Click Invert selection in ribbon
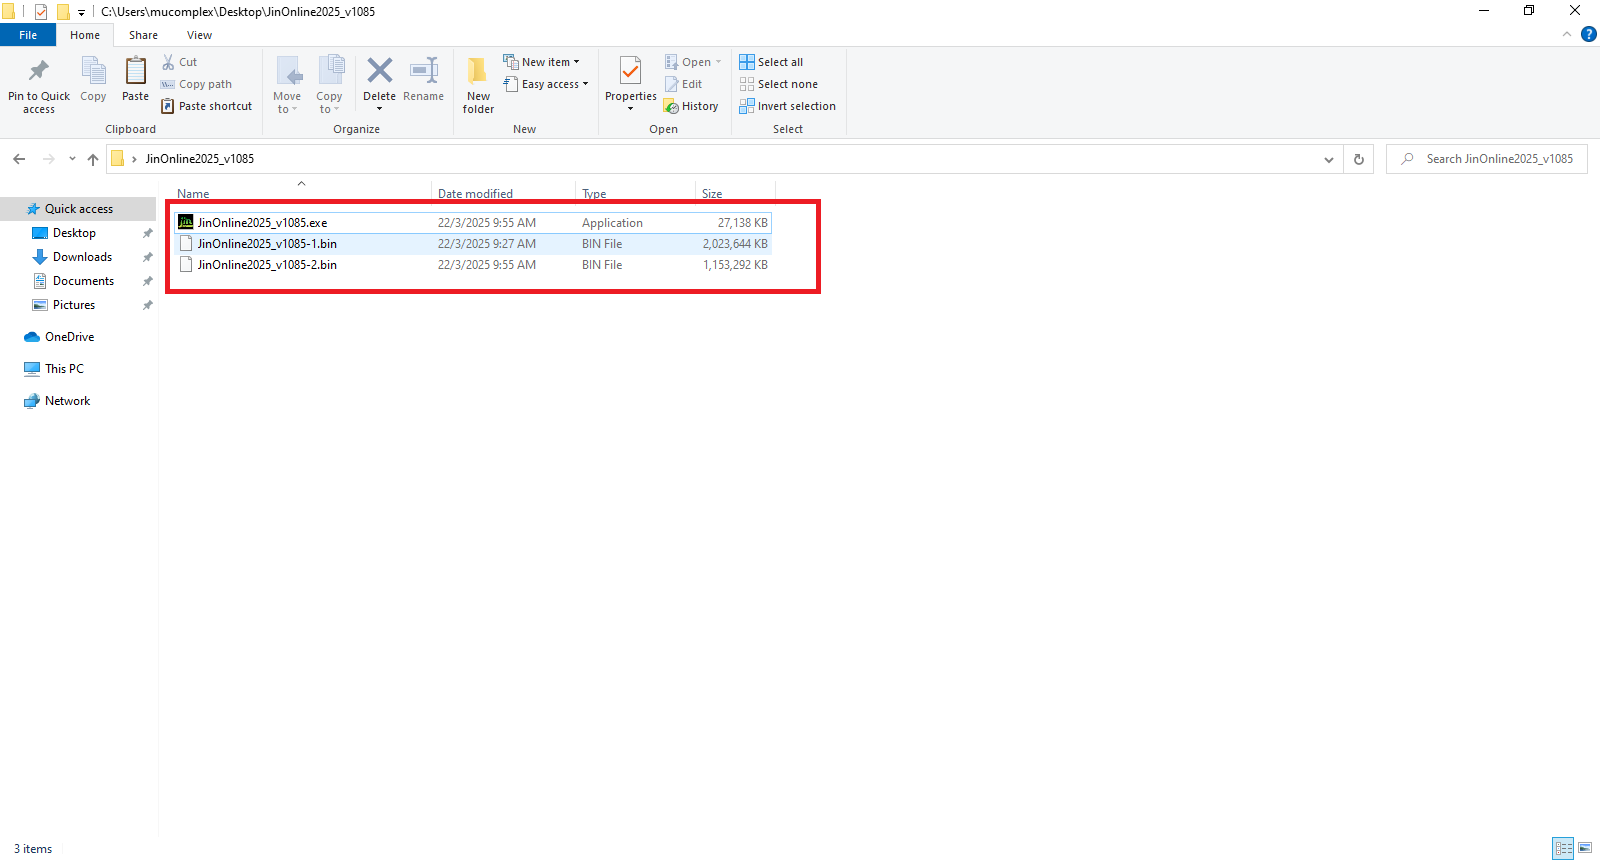Image resolution: width=1600 pixels, height=860 pixels. tap(787, 106)
